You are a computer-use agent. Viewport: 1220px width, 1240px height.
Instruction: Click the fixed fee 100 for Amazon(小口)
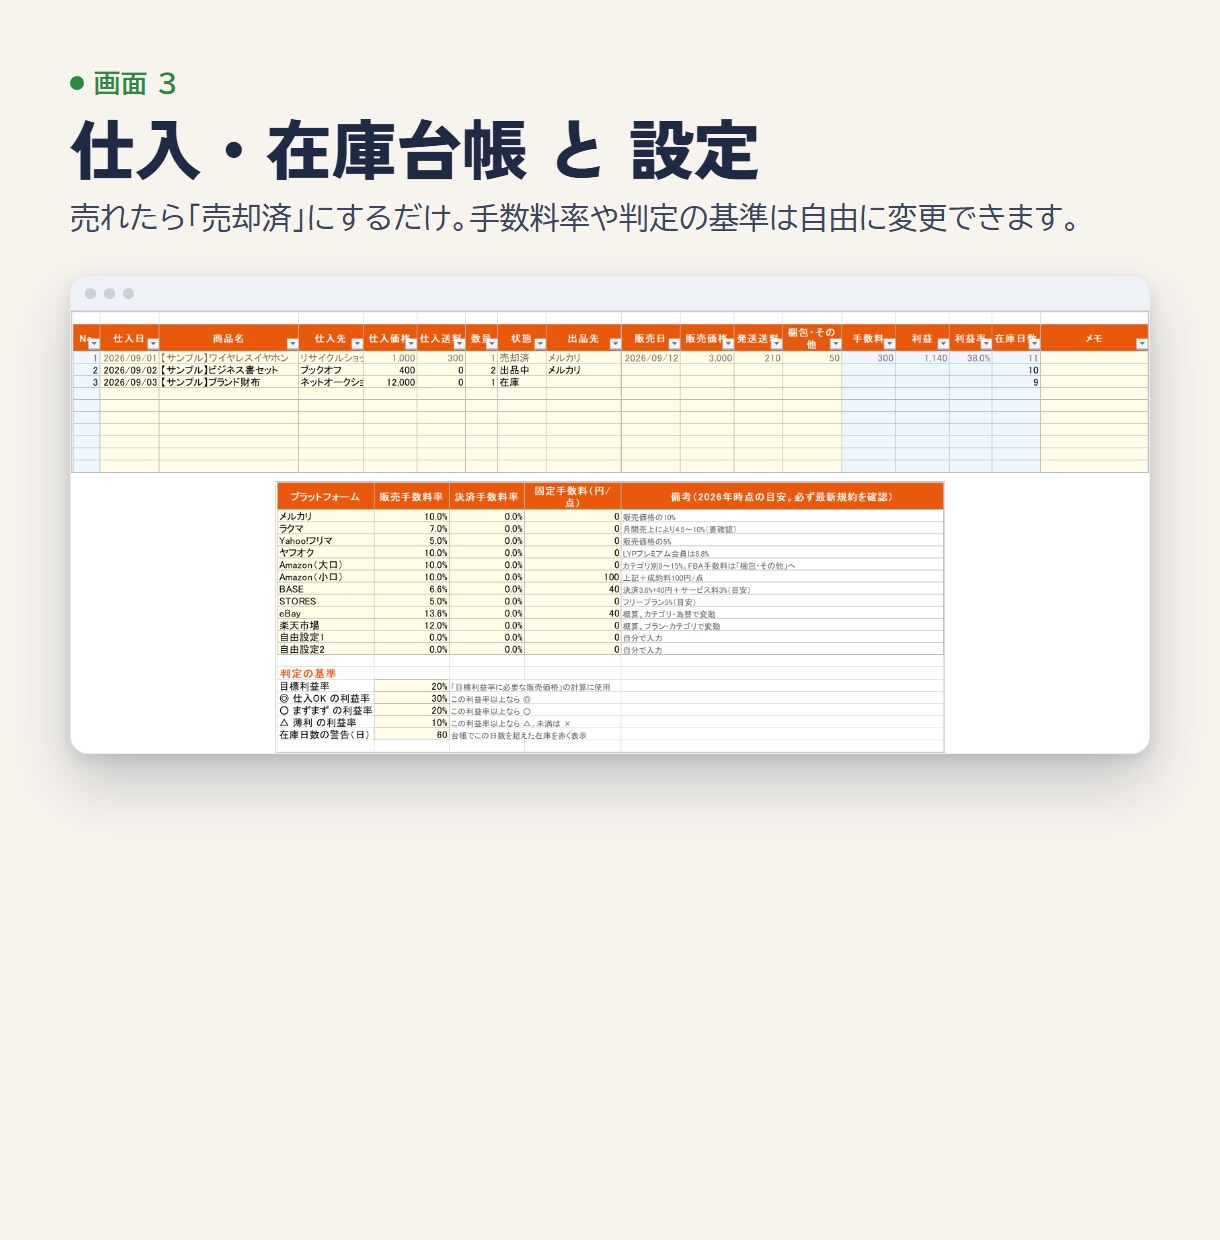[x=573, y=577]
